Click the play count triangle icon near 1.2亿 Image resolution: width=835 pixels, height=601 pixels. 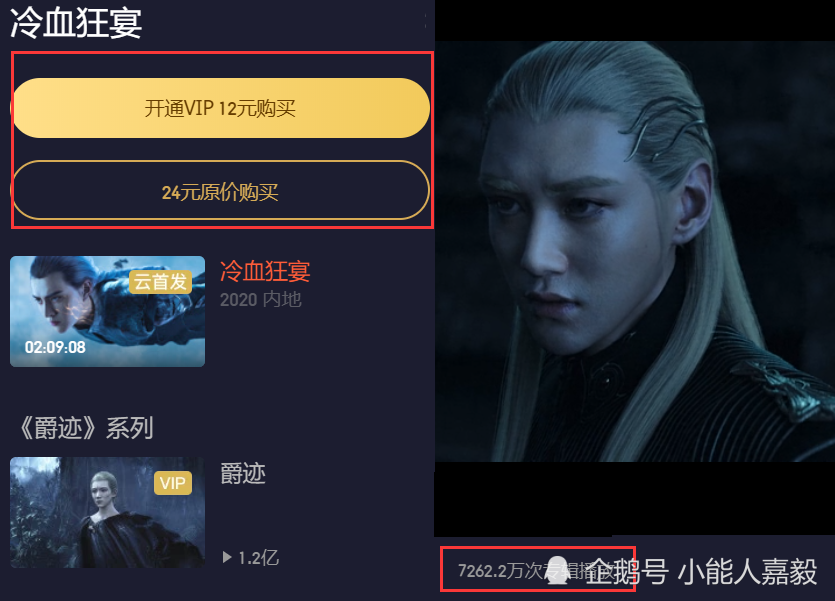[227, 557]
